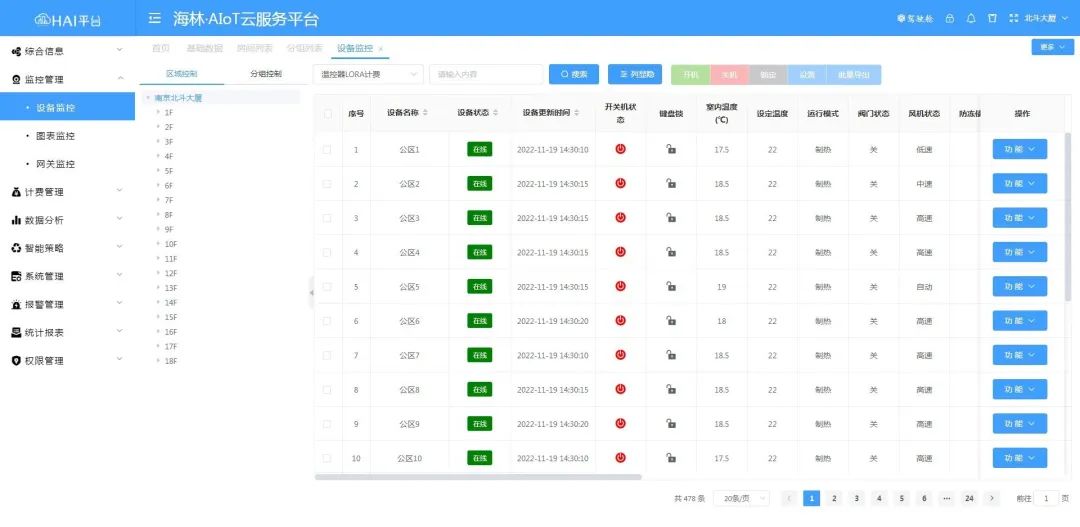Image resolution: width=1080 pixels, height=527 pixels.
Task: Open the notification bell
Action: tap(971, 18)
